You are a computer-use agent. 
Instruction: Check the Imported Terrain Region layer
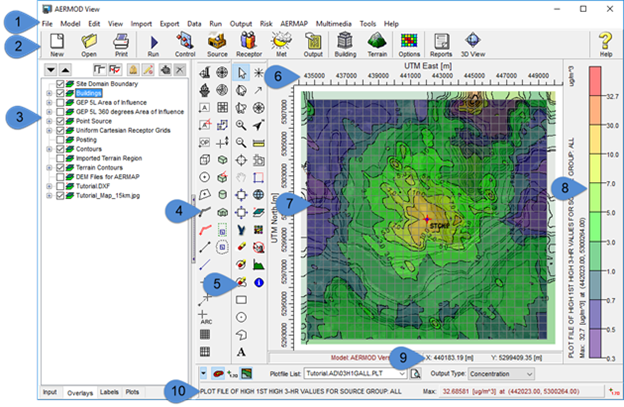tap(60, 158)
